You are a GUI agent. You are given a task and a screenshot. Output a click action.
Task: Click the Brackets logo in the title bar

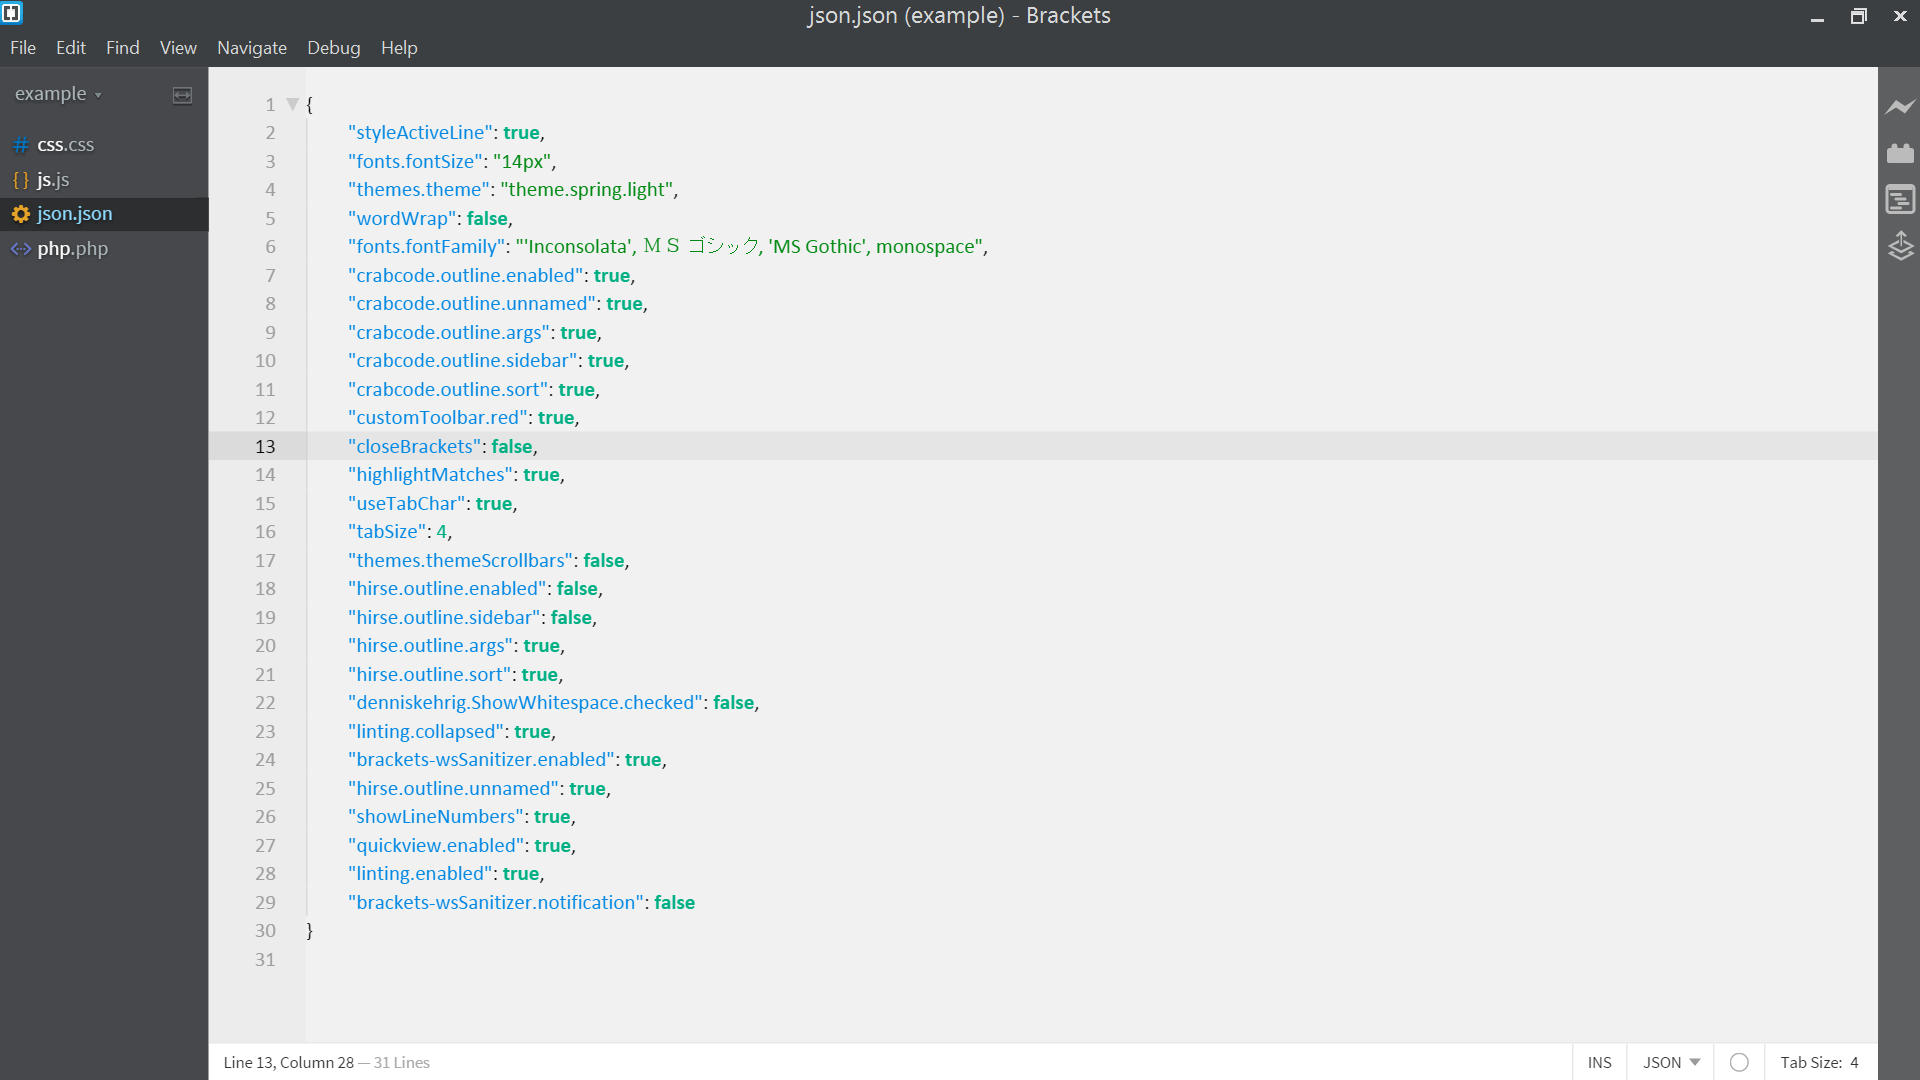[x=13, y=14]
